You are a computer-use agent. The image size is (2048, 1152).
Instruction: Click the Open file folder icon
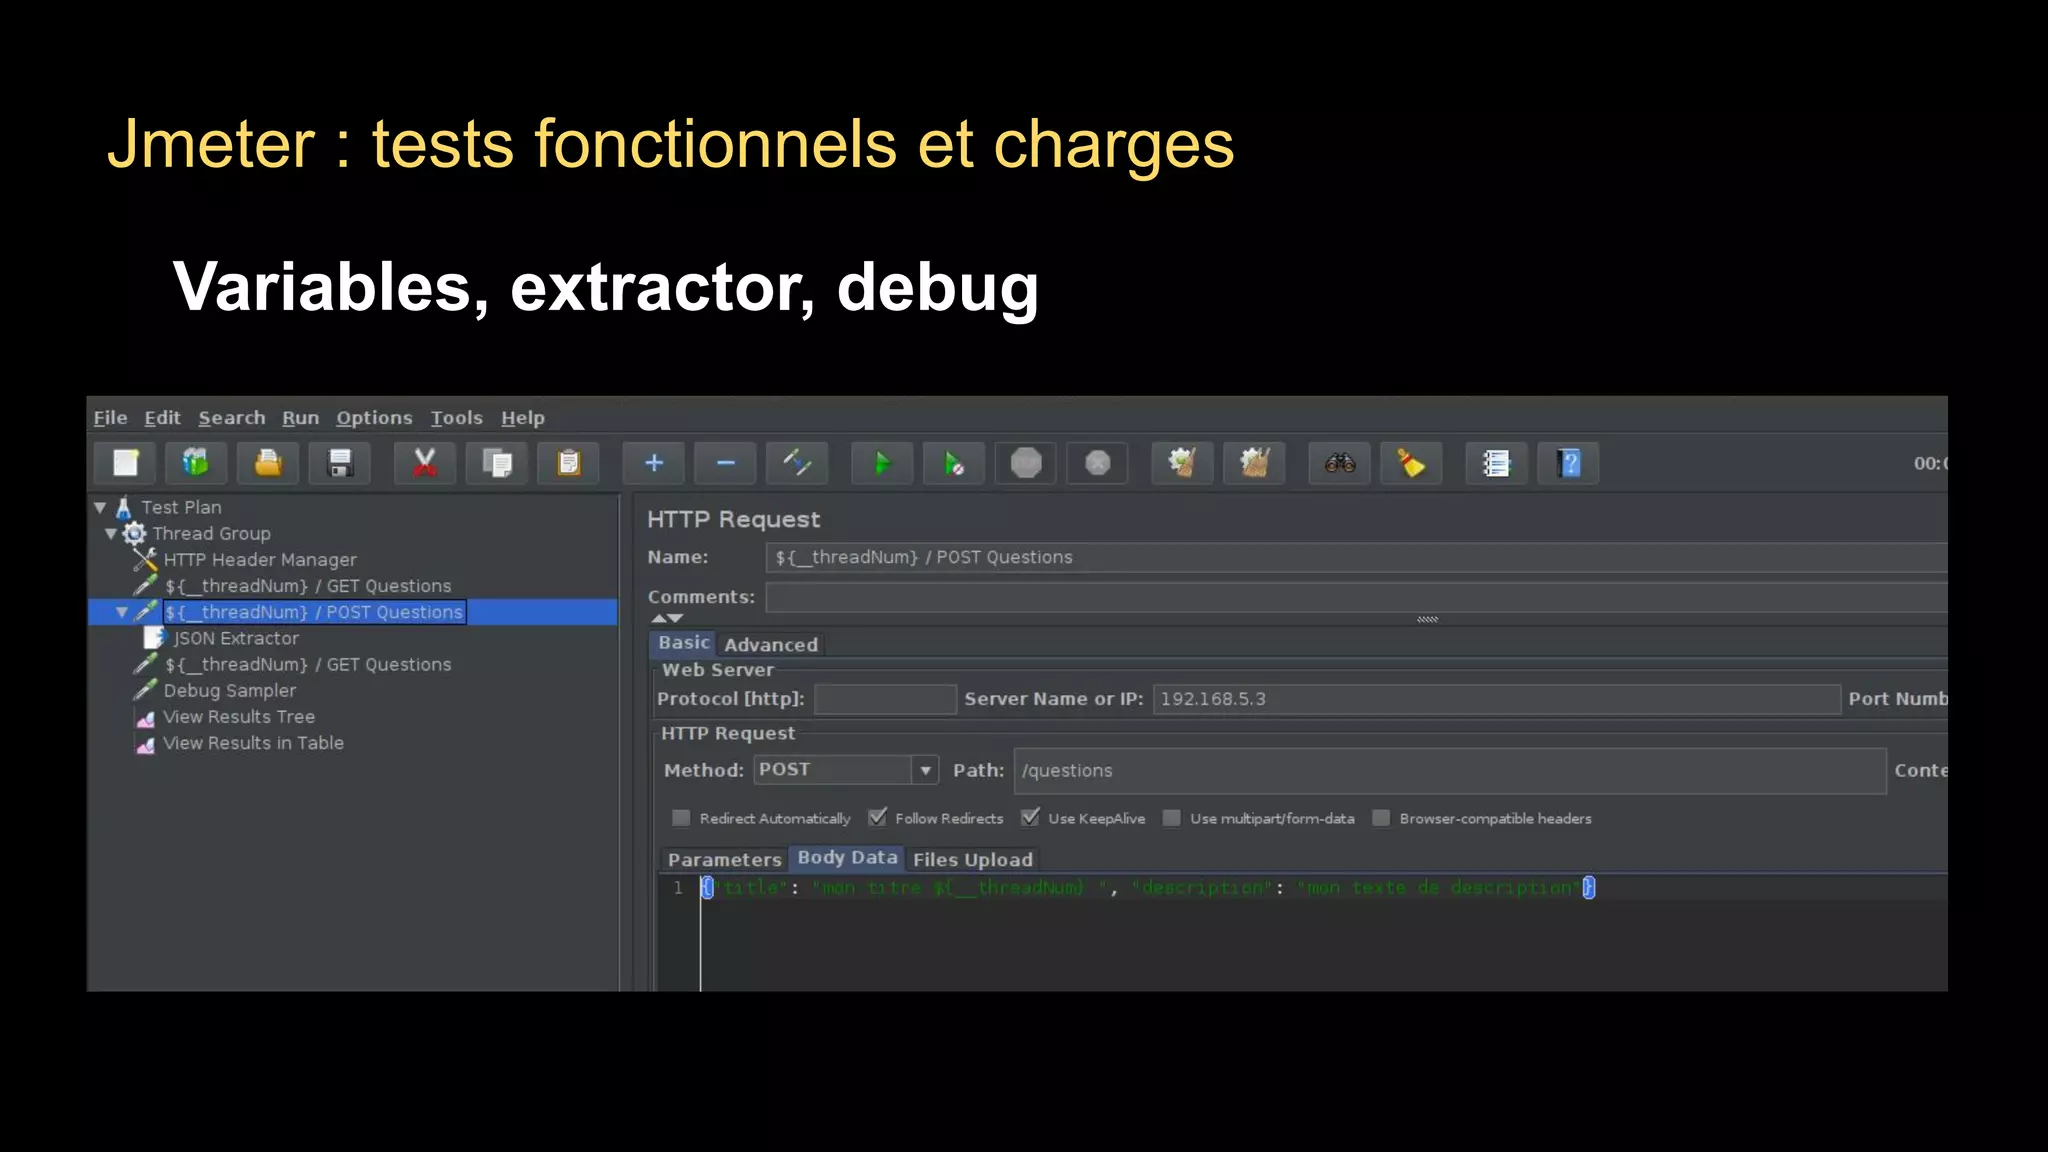[268, 463]
